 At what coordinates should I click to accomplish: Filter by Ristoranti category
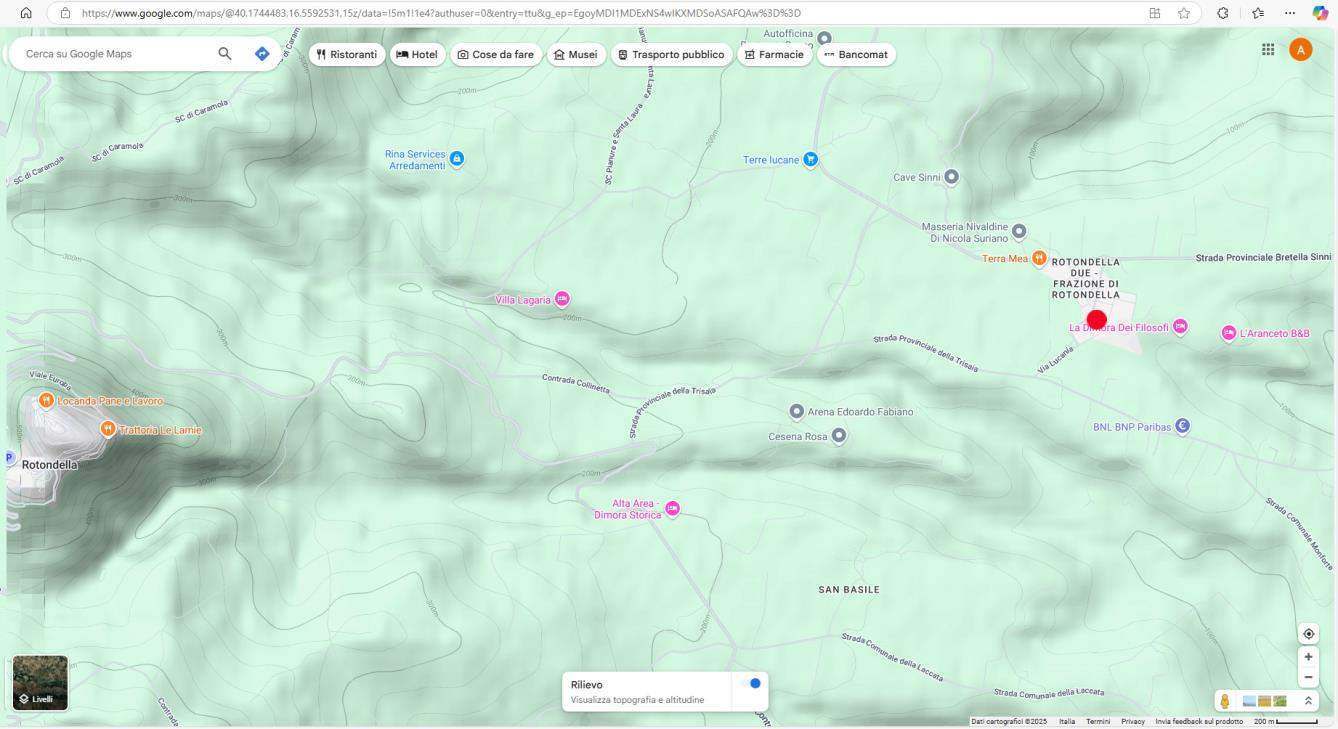[346, 55]
